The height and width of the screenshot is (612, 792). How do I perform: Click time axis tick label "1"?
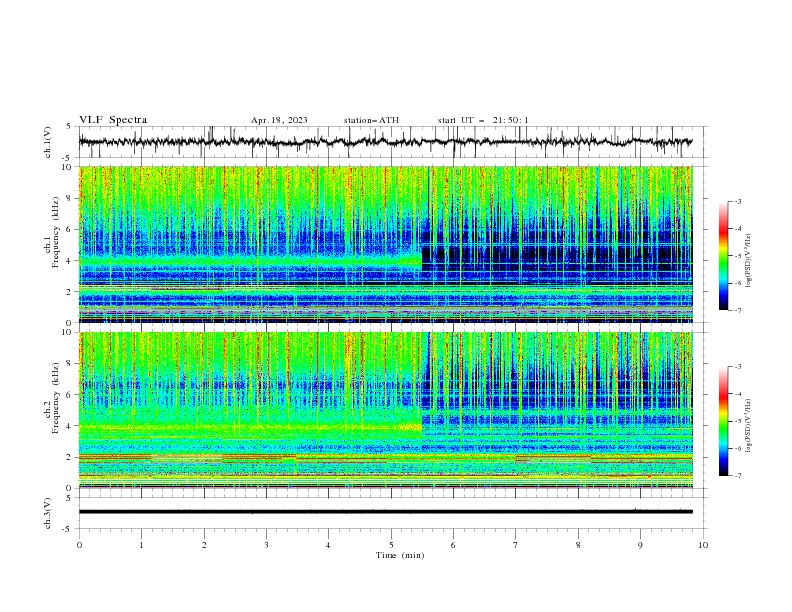[x=141, y=545]
